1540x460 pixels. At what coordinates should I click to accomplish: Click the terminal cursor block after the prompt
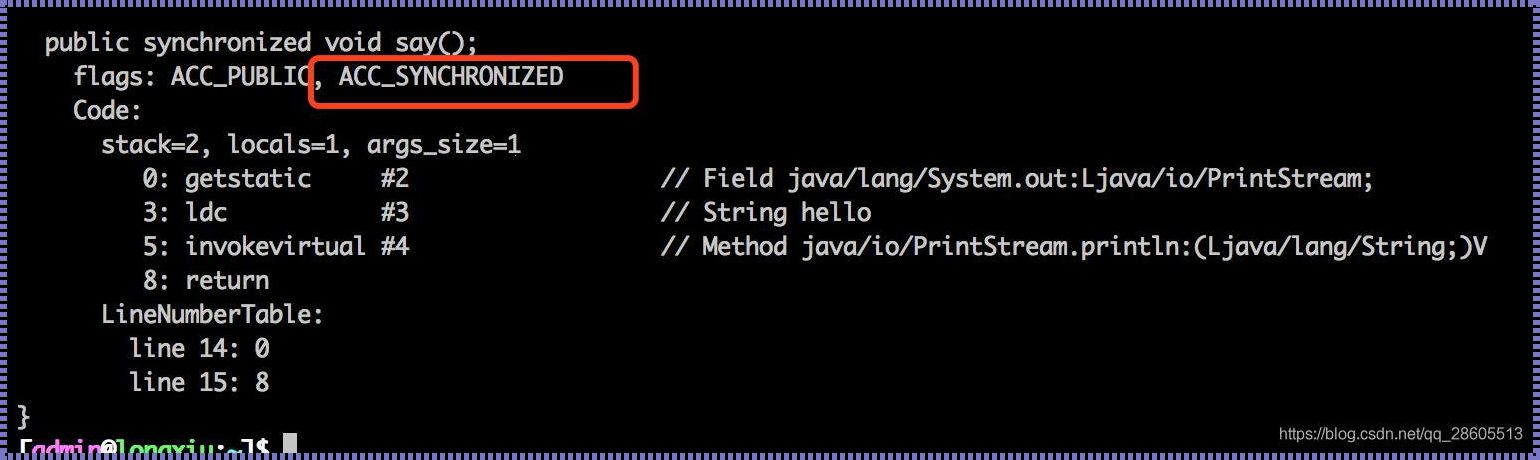click(290, 444)
